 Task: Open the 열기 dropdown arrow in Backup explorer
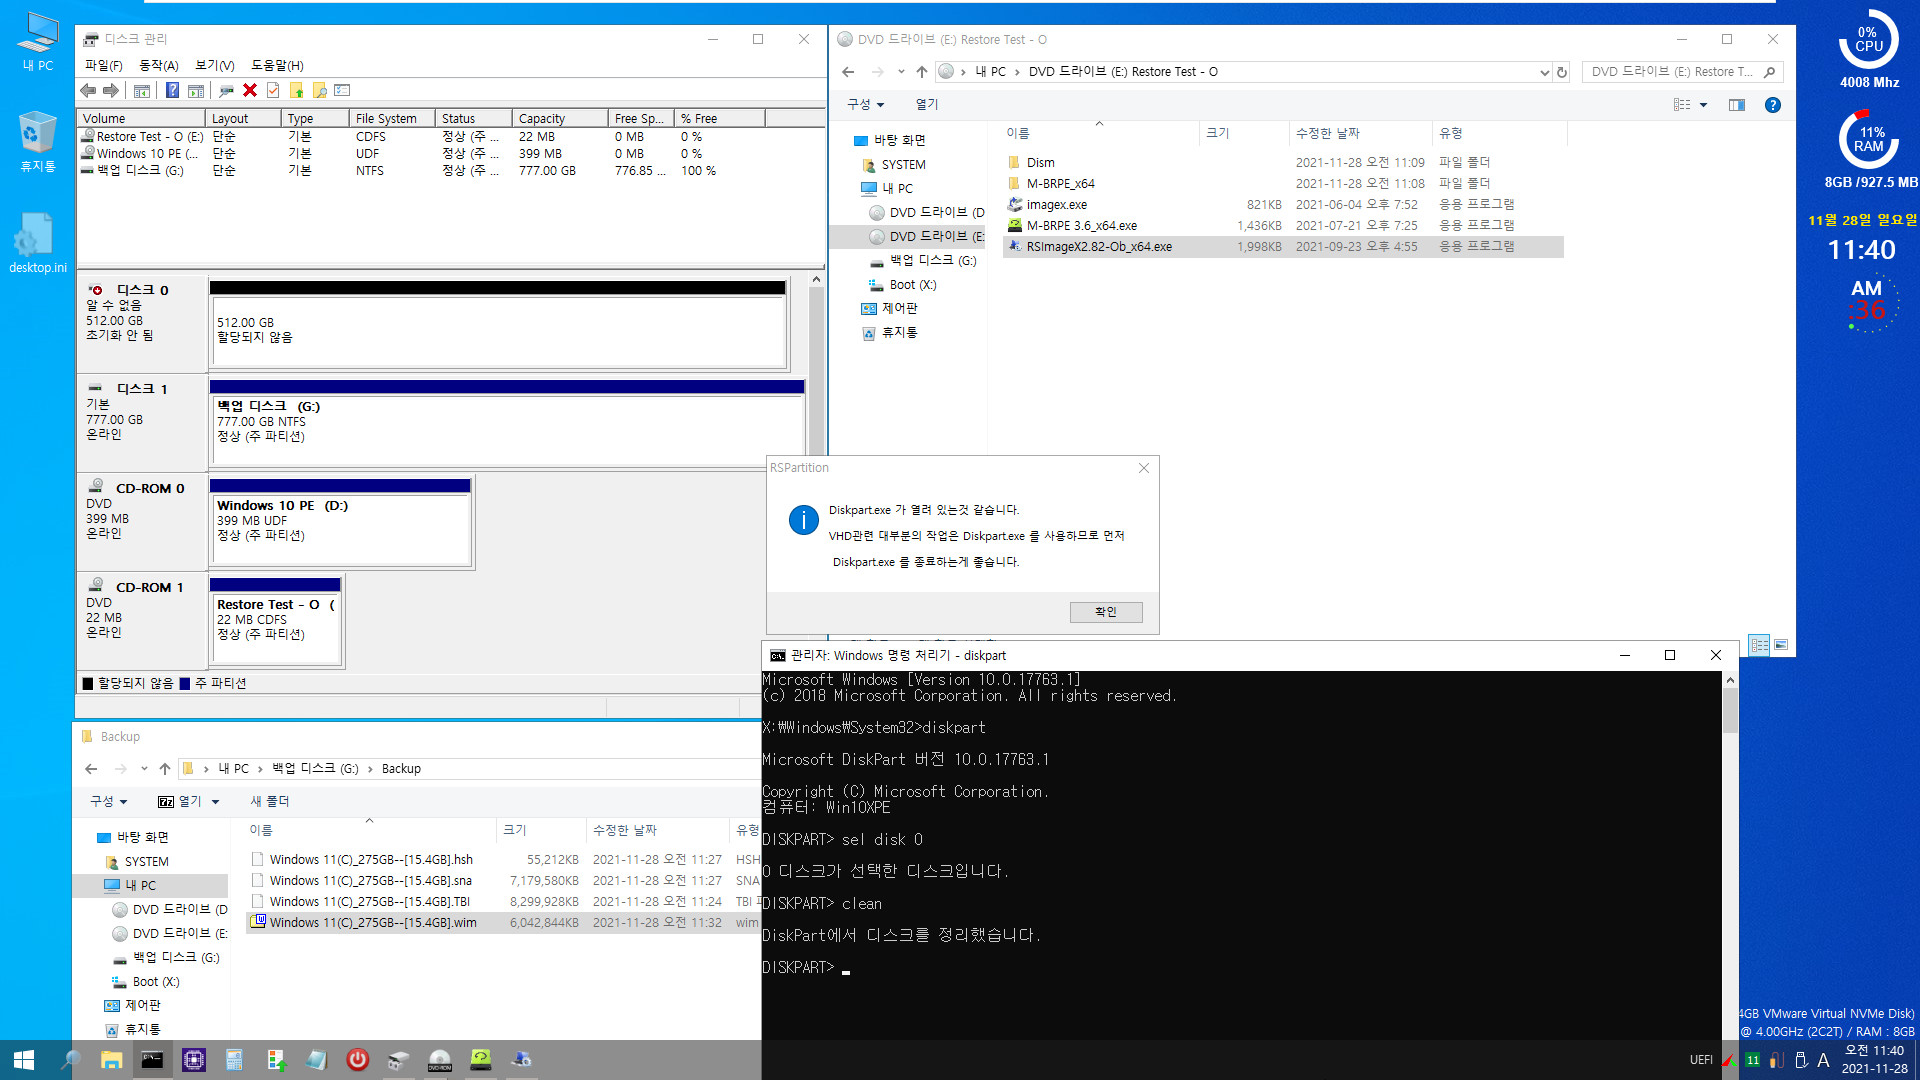pos(215,802)
